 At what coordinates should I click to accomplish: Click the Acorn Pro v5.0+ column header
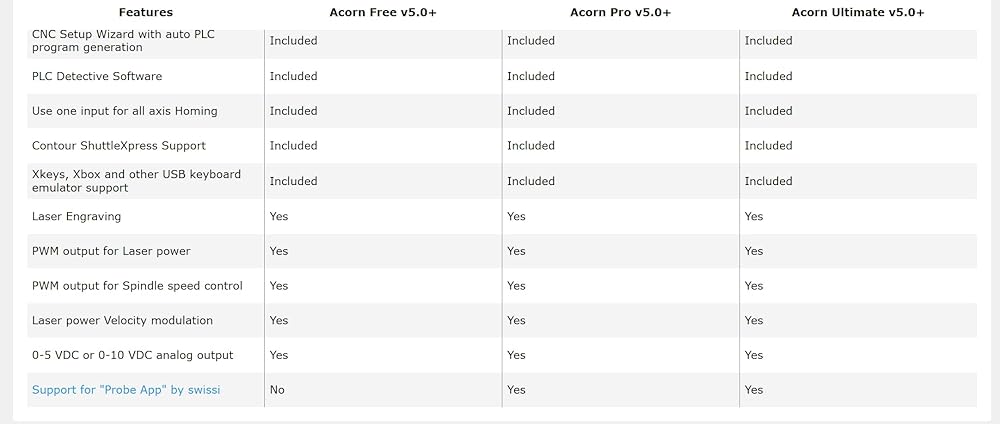pyautogui.click(x=620, y=13)
